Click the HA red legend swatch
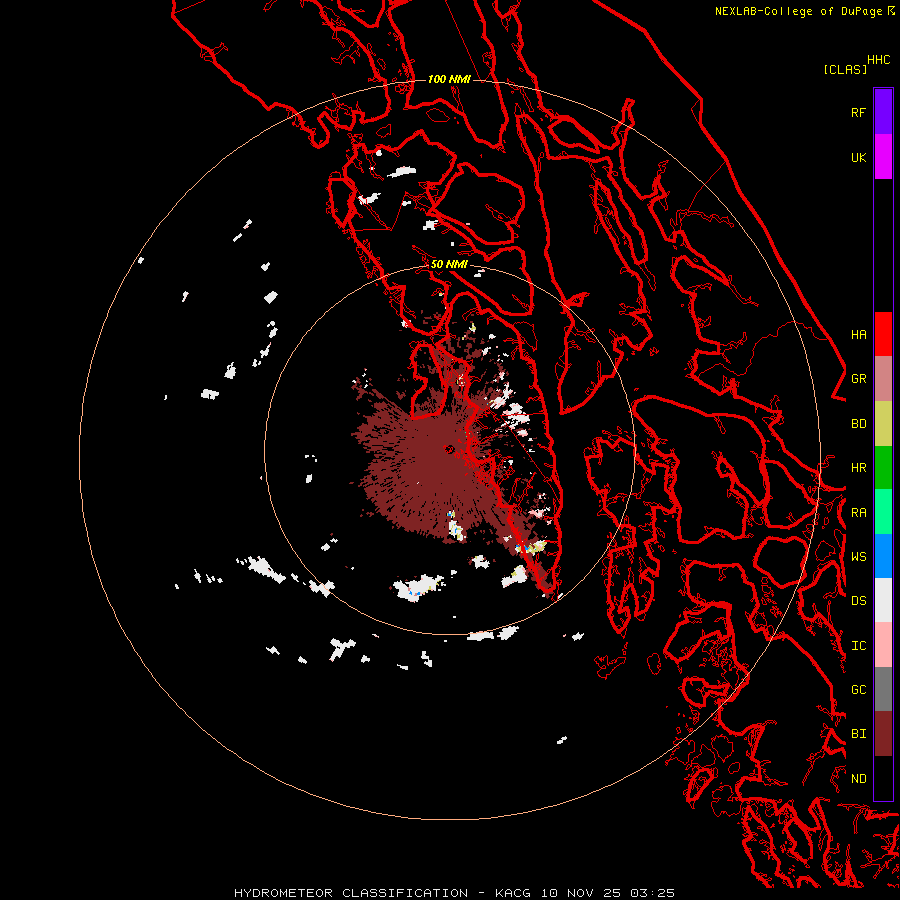The width and height of the screenshot is (900, 900). pos(883,334)
